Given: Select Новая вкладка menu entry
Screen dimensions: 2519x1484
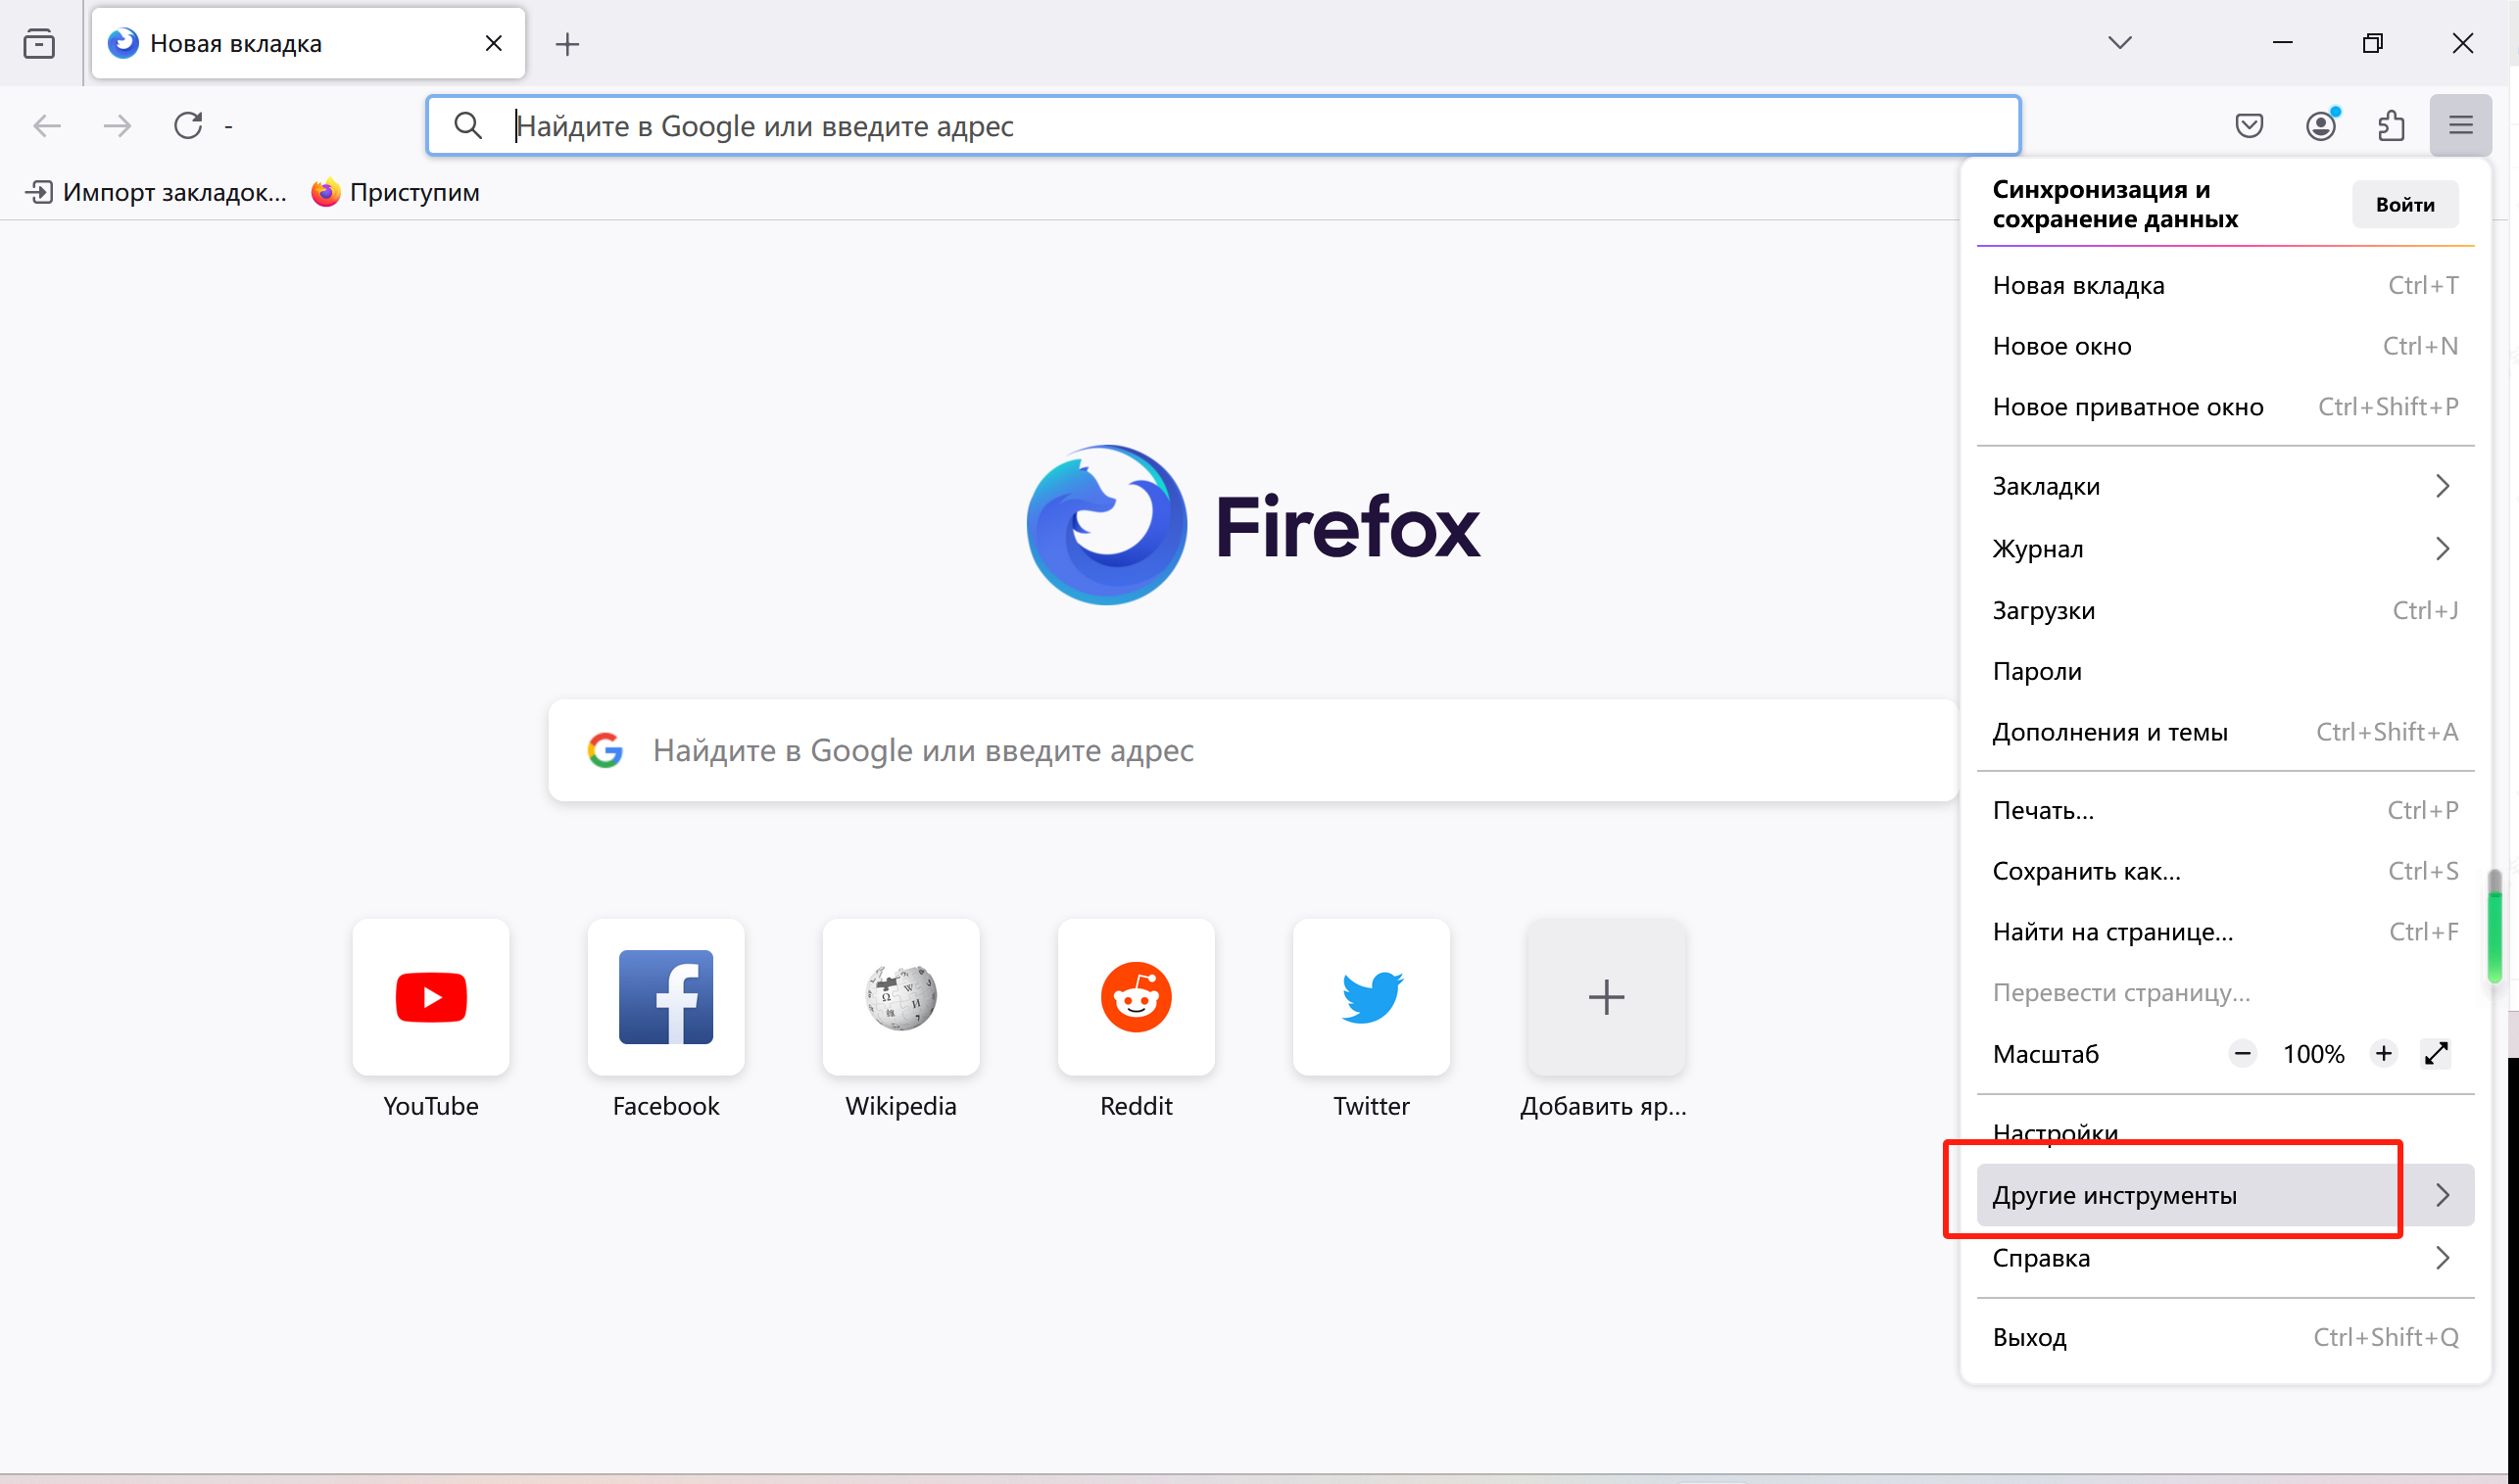Looking at the screenshot, I should click(x=2225, y=285).
